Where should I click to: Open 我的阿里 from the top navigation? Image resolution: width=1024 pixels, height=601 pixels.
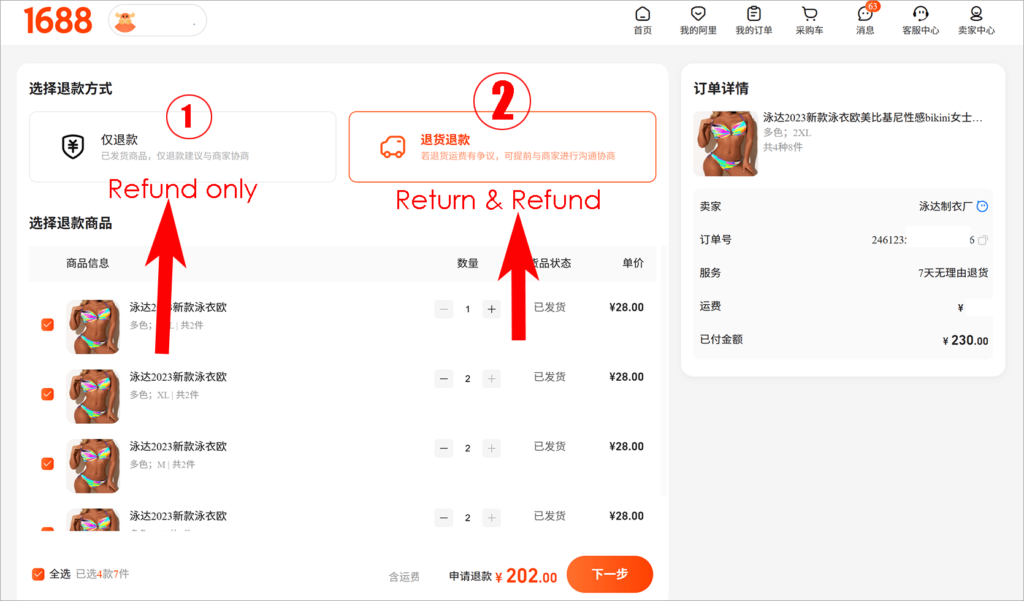pyautogui.click(x=698, y=20)
